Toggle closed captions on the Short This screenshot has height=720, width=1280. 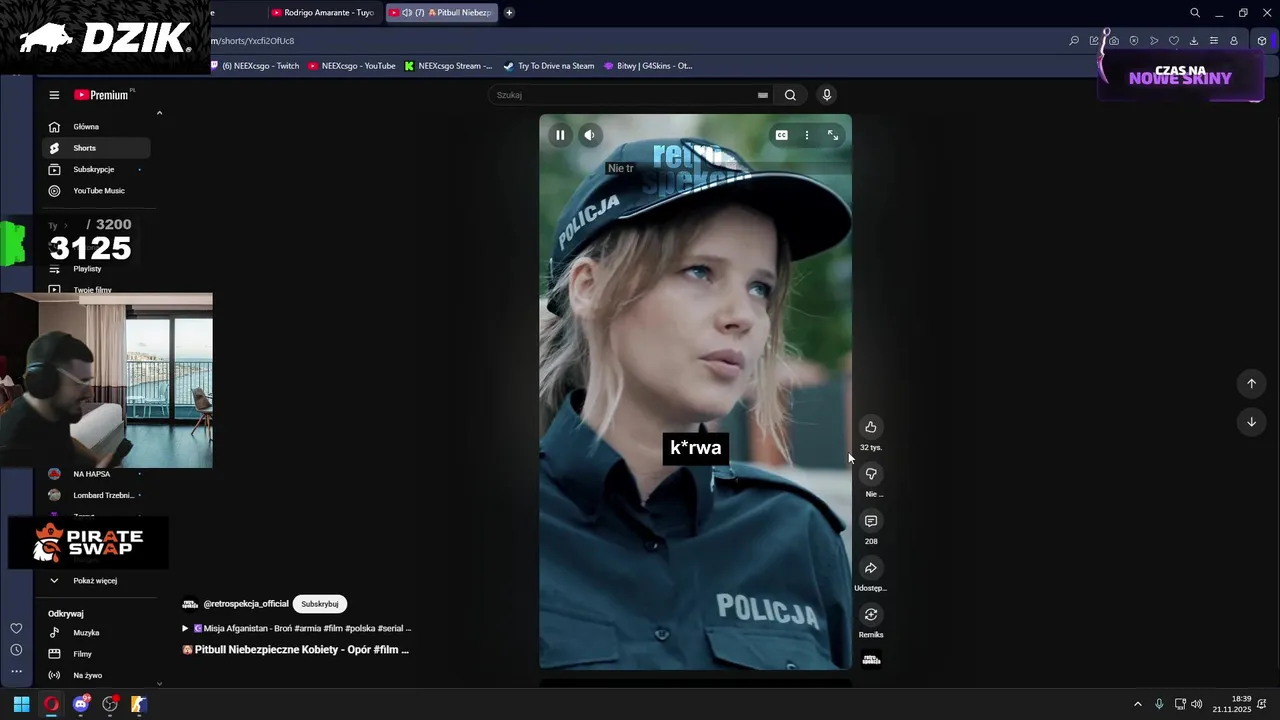782,135
